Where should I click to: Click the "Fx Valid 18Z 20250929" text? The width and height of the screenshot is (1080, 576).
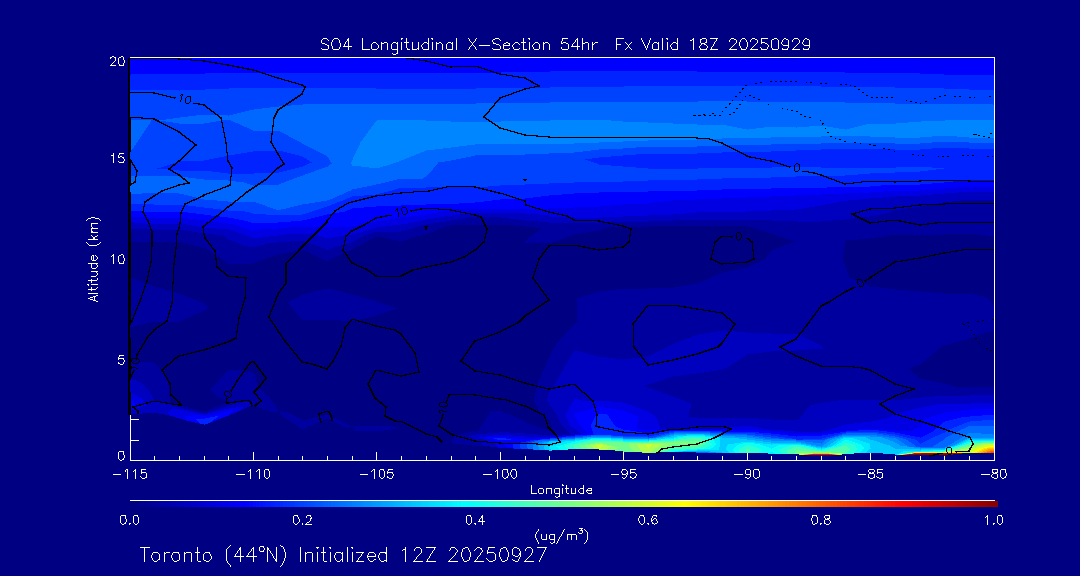point(712,45)
